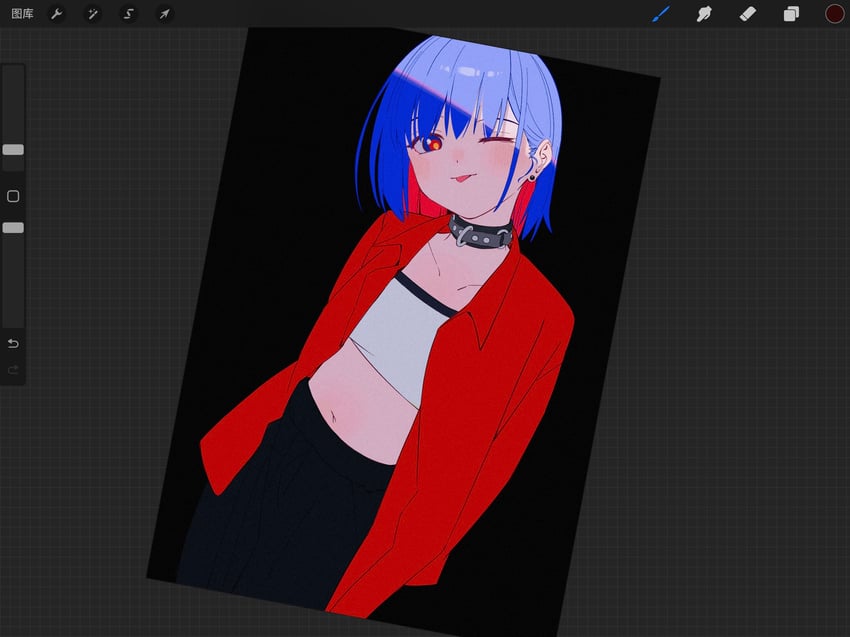Undo the last stroke with the undo arrow
Viewport: 850px width, 637px height.
[x=13, y=344]
